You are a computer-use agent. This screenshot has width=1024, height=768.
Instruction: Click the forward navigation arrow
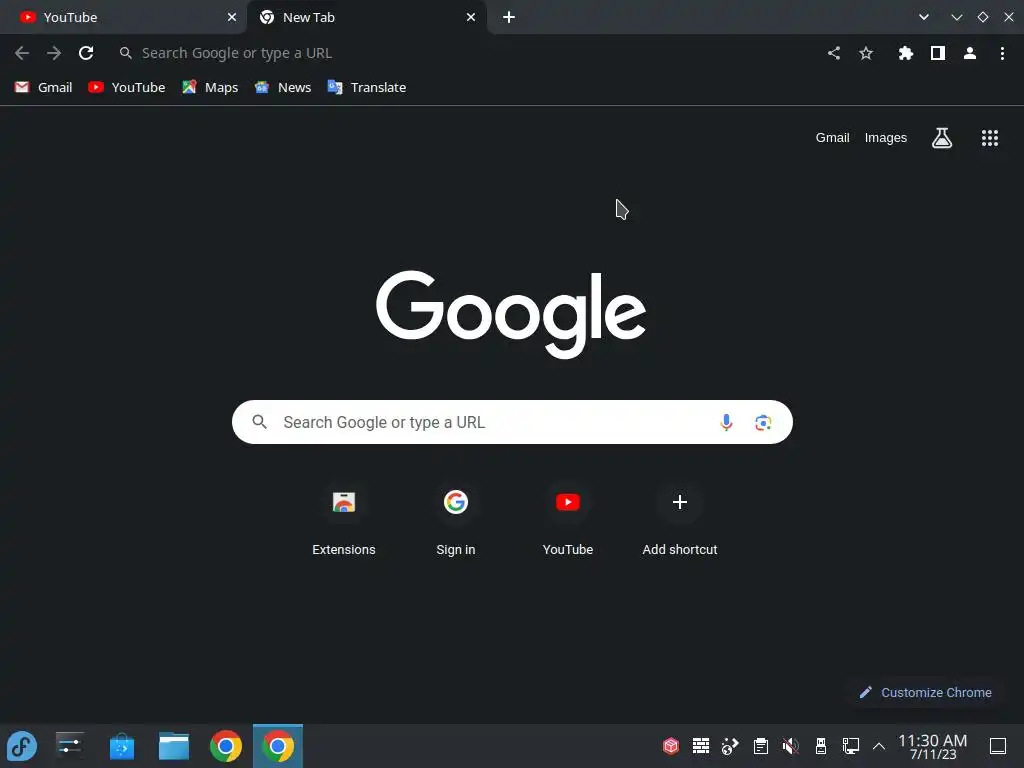[54, 53]
